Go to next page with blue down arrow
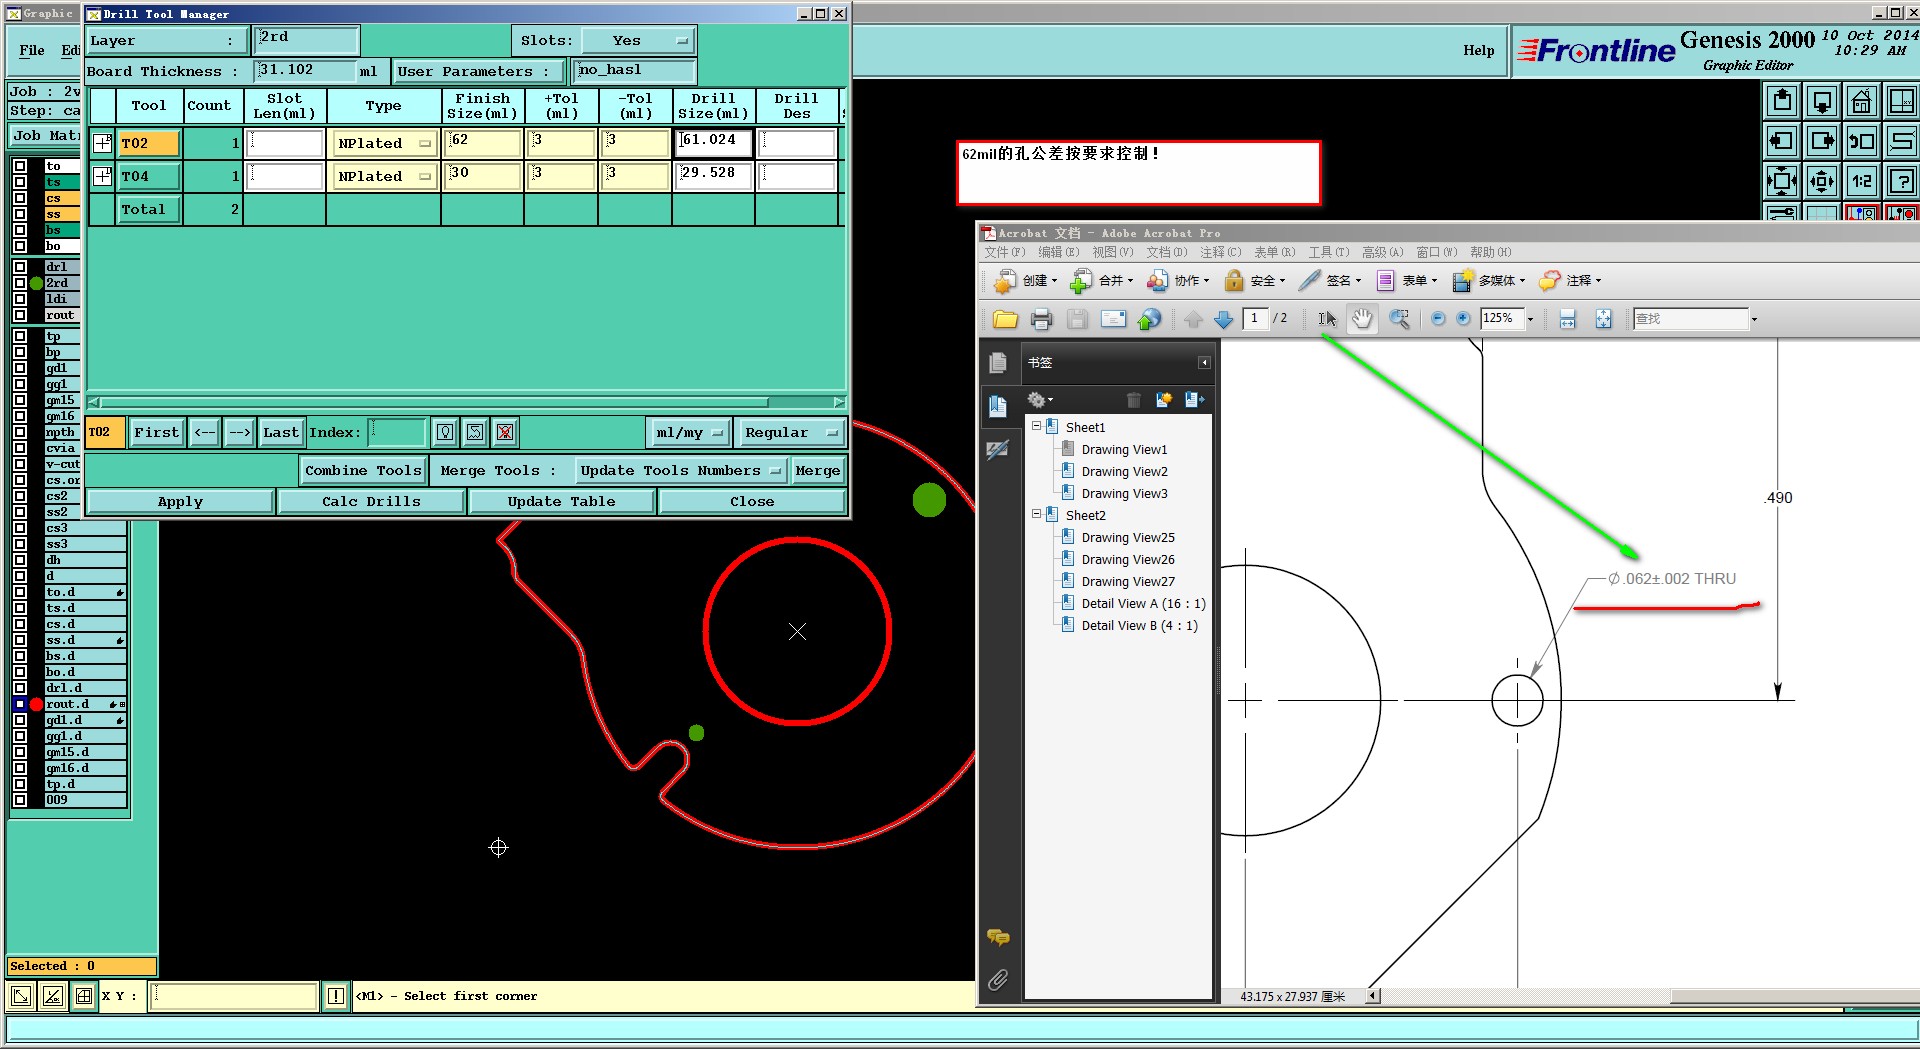This screenshot has width=1920, height=1049. pyautogui.click(x=1223, y=319)
